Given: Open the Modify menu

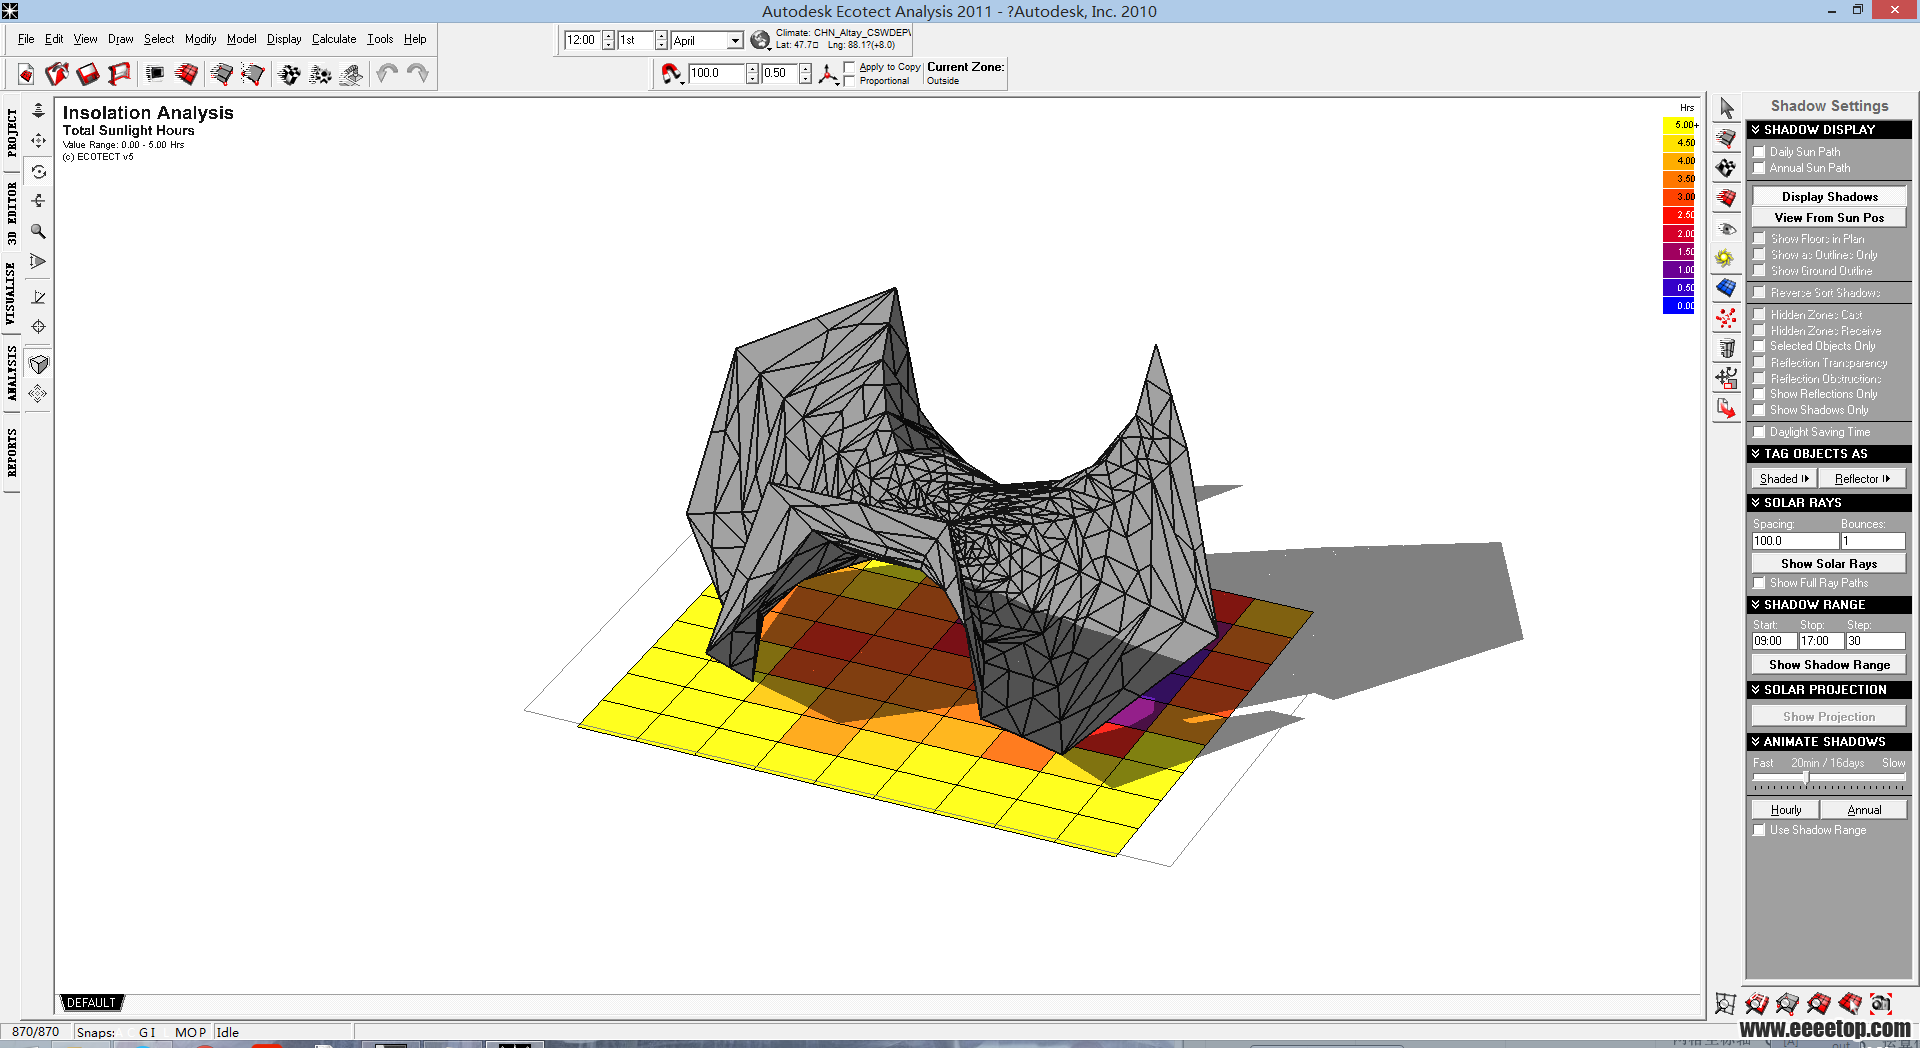Looking at the screenshot, I should 200,39.
